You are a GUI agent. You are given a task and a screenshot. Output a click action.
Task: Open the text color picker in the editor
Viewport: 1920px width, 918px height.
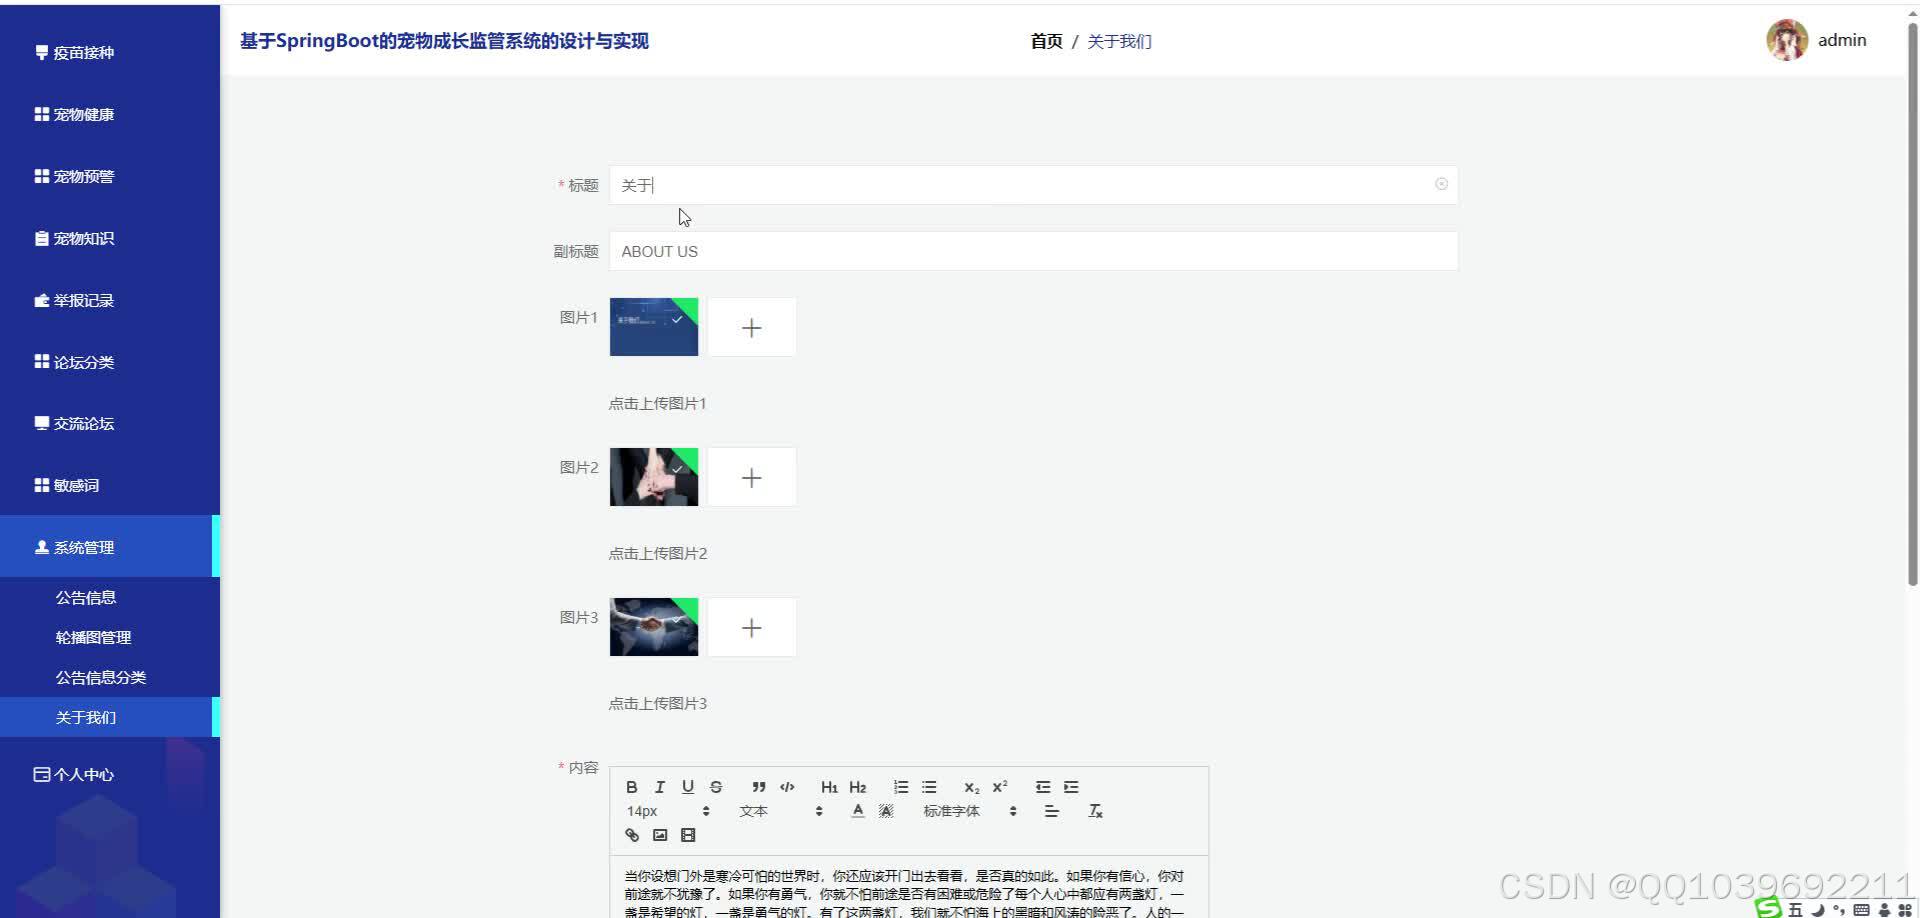tap(857, 811)
